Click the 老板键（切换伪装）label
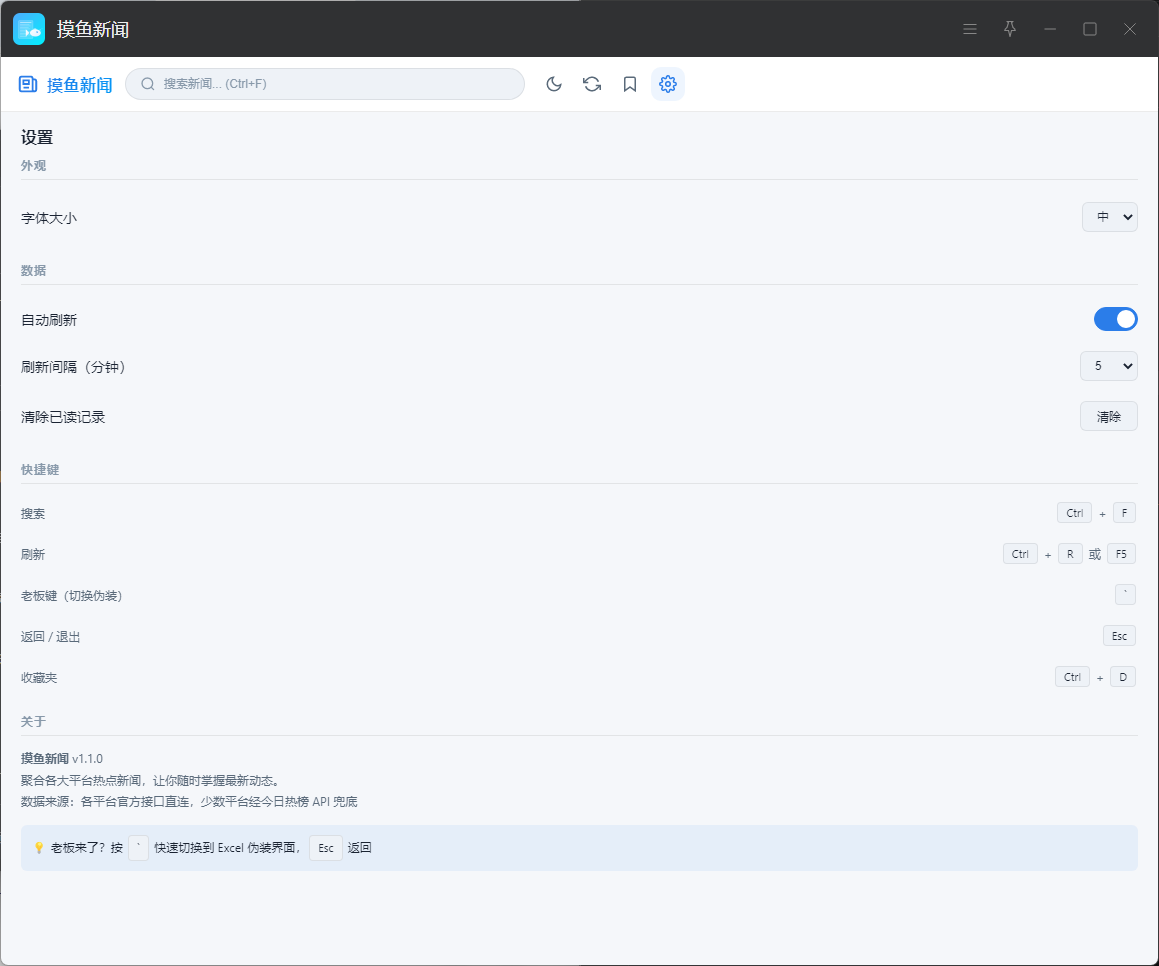1159x966 pixels. 72,596
